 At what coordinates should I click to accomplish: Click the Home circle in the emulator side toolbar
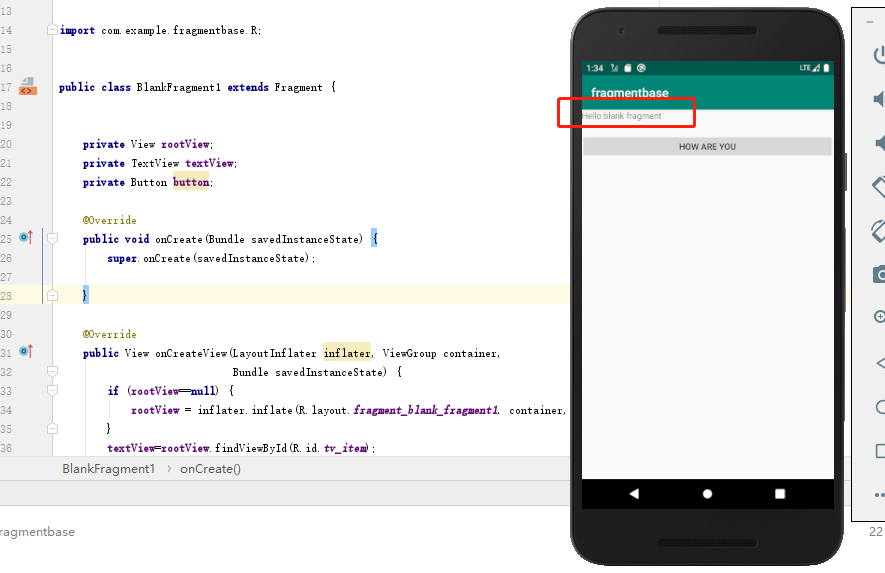[880, 407]
